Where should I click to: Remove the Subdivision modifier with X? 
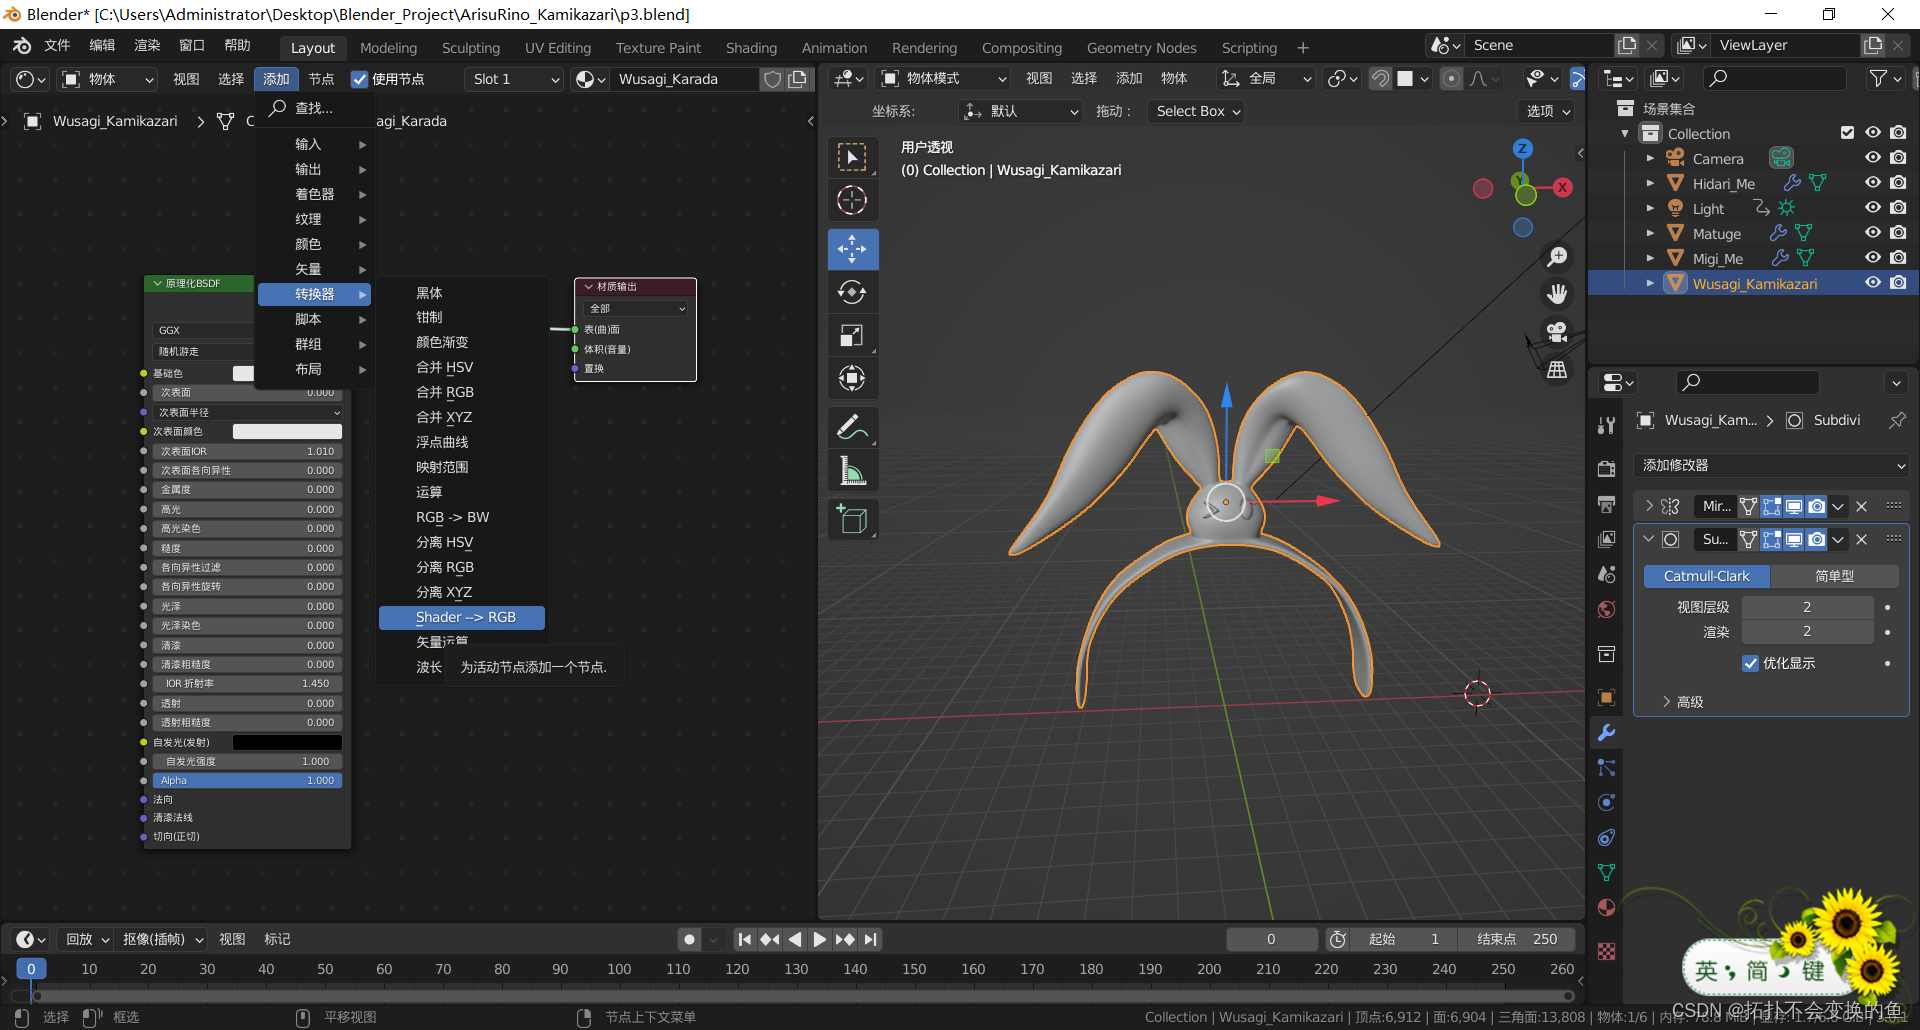pyautogui.click(x=1862, y=539)
